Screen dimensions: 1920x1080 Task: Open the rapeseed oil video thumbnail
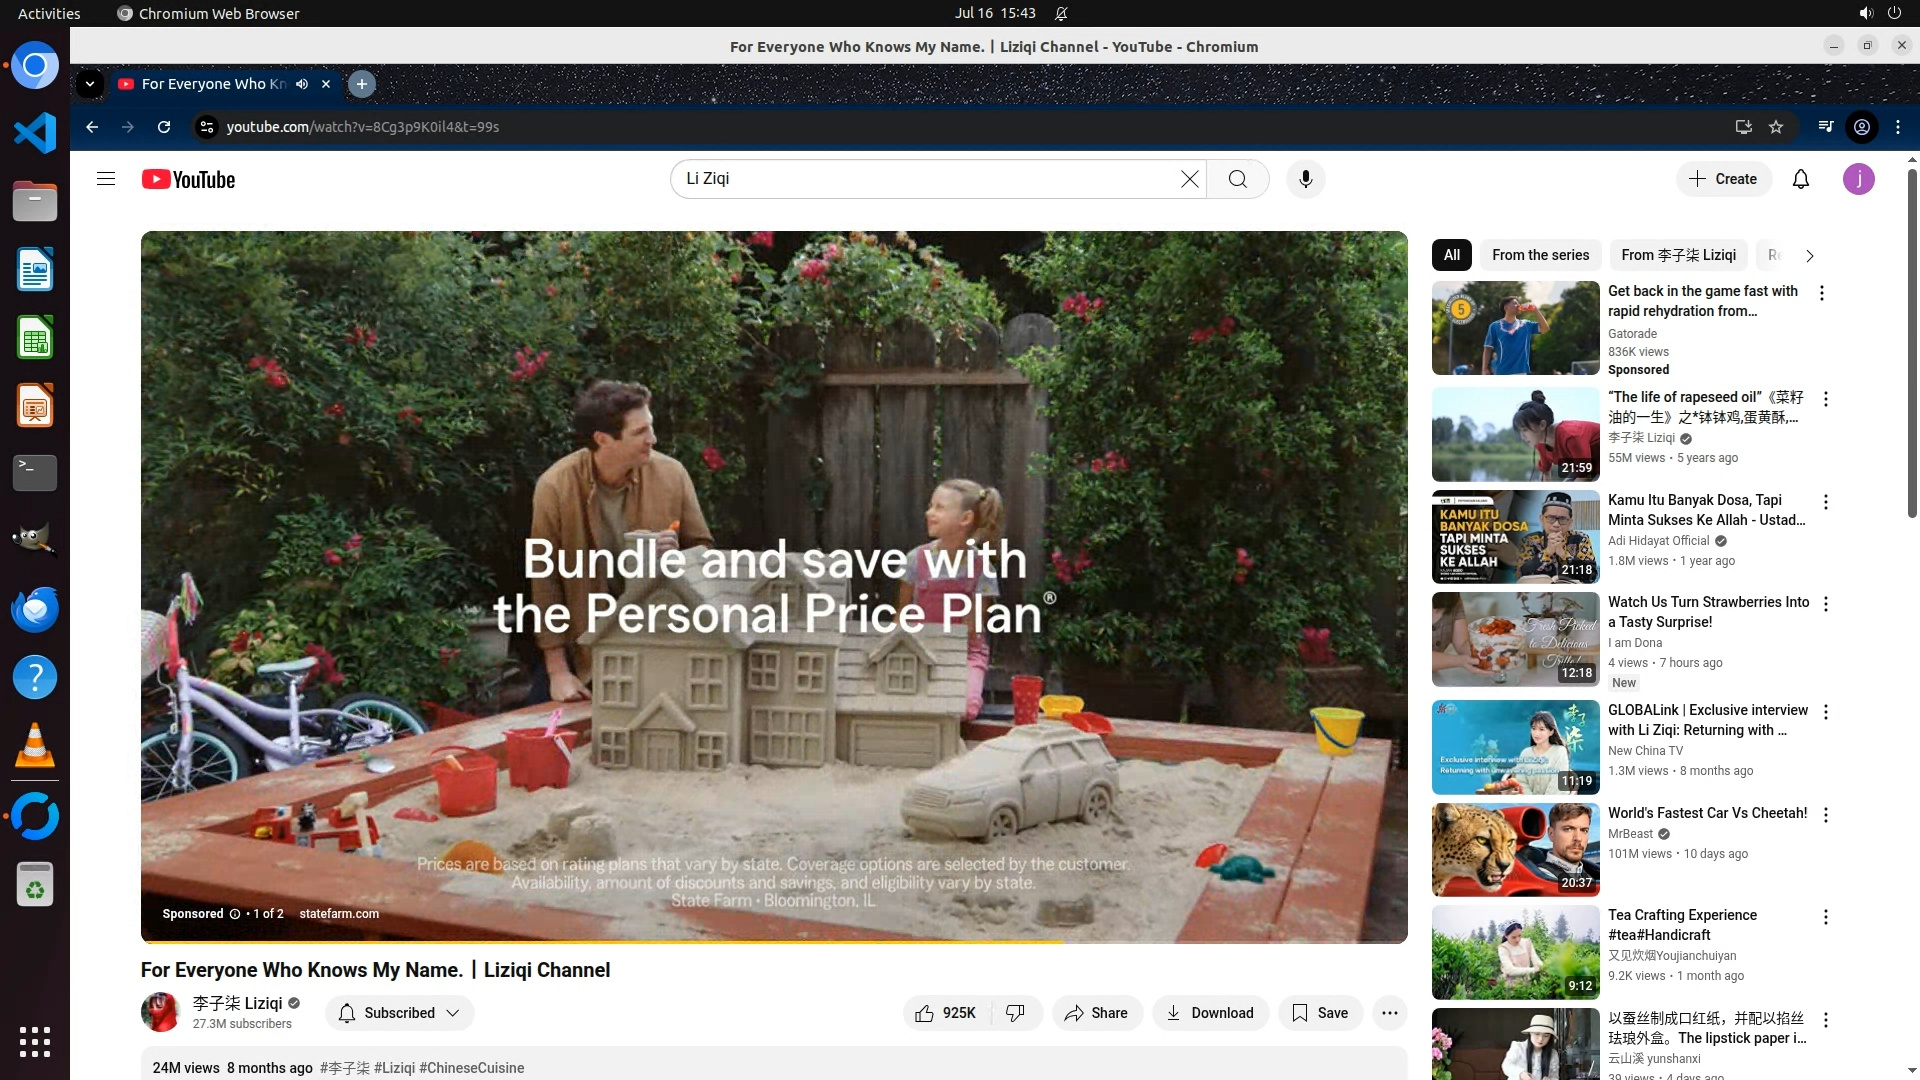(1515, 435)
